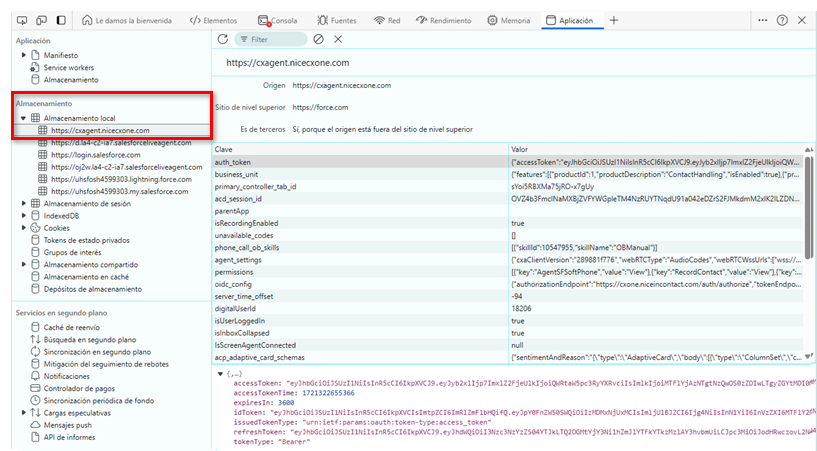This screenshot has height=451, width=817.
Task: Switch to the Rendimiento tab
Action: coord(443,20)
